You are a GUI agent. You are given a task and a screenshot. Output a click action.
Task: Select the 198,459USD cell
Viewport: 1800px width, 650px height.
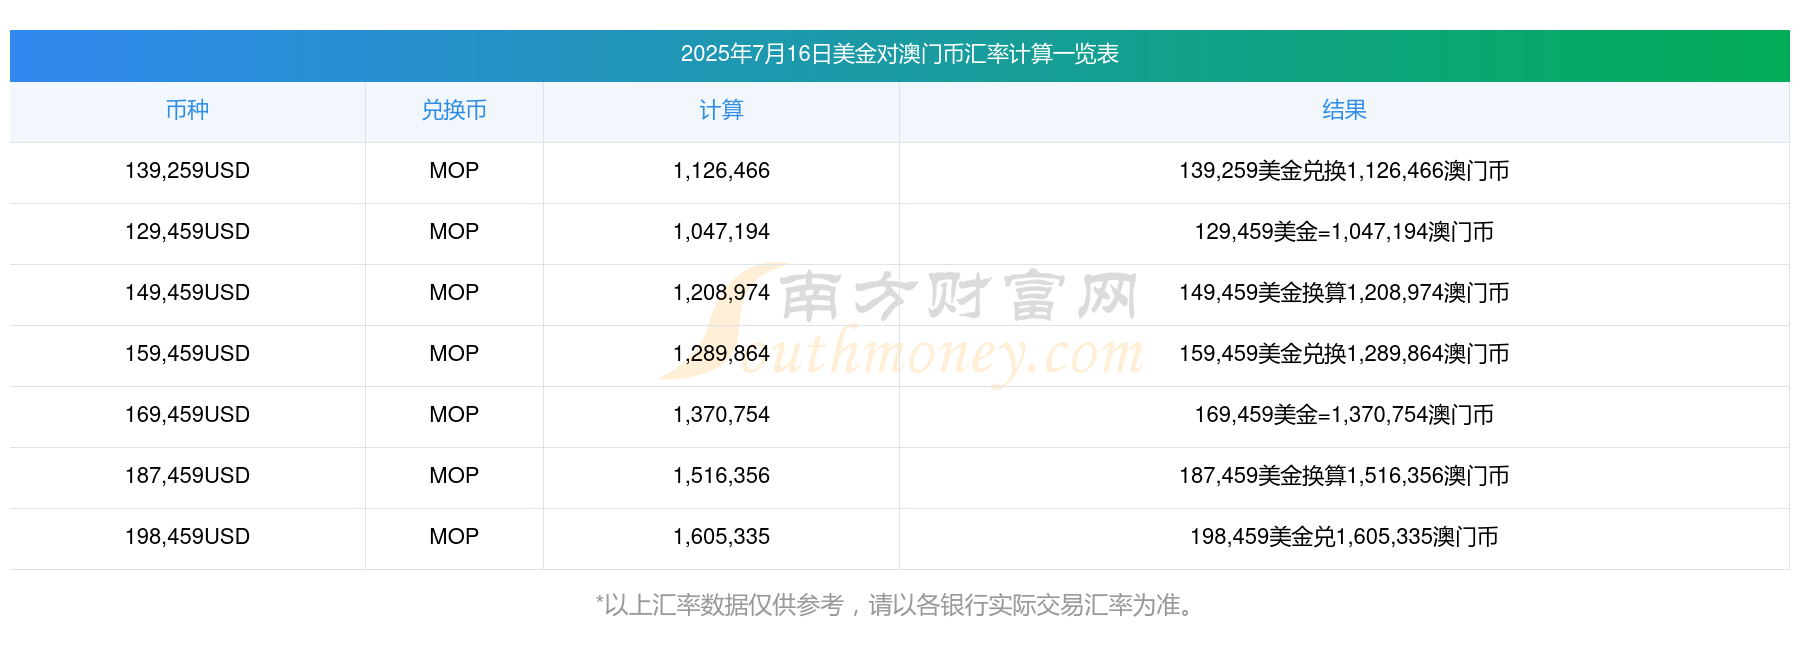coord(187,537)
